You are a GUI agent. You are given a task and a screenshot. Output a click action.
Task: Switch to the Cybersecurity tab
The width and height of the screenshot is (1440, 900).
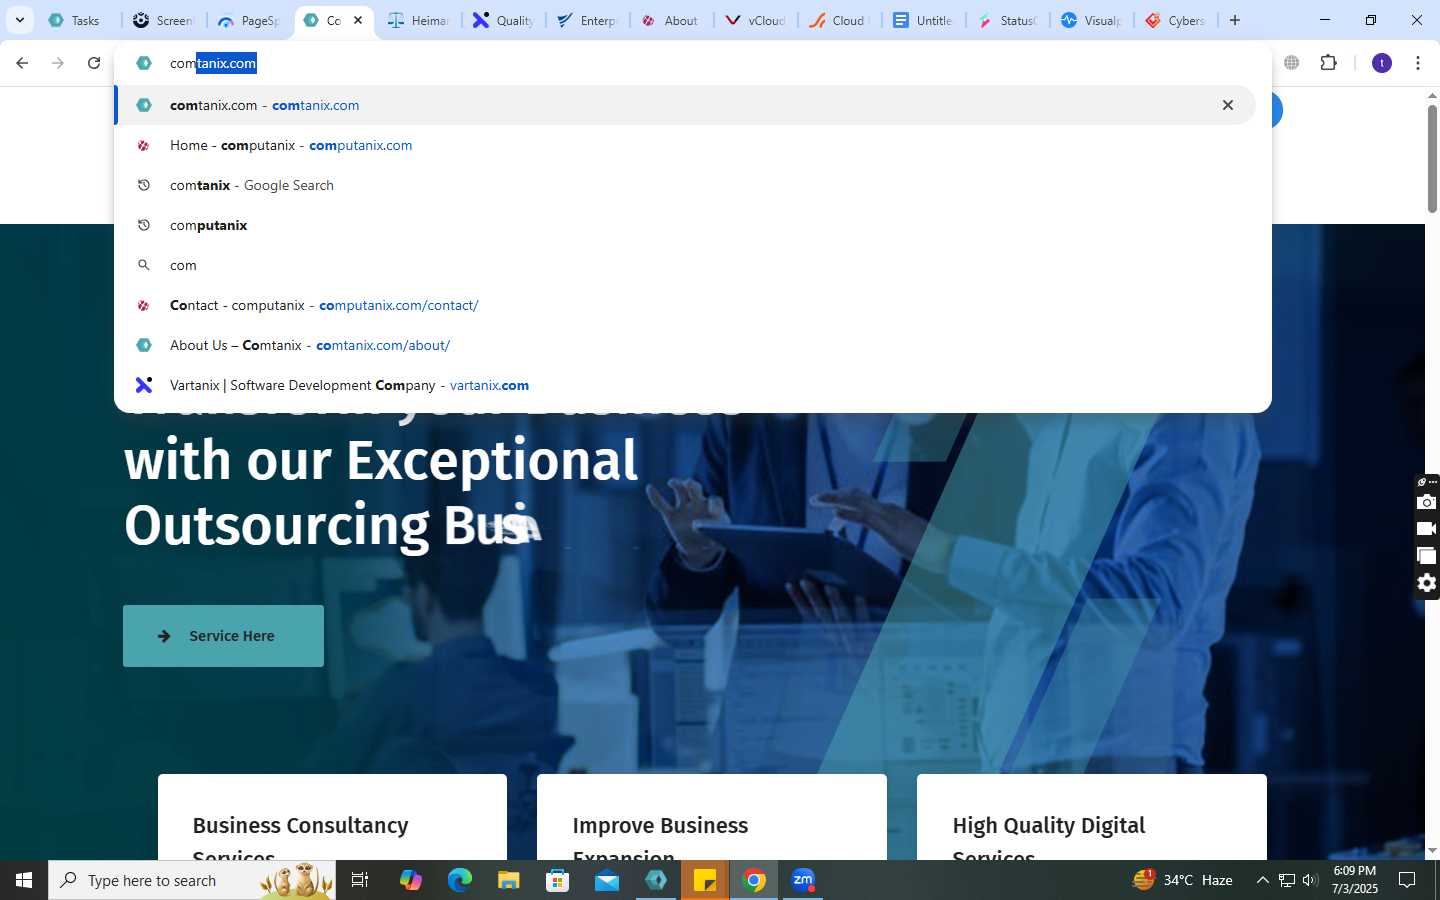(1175, 20)
